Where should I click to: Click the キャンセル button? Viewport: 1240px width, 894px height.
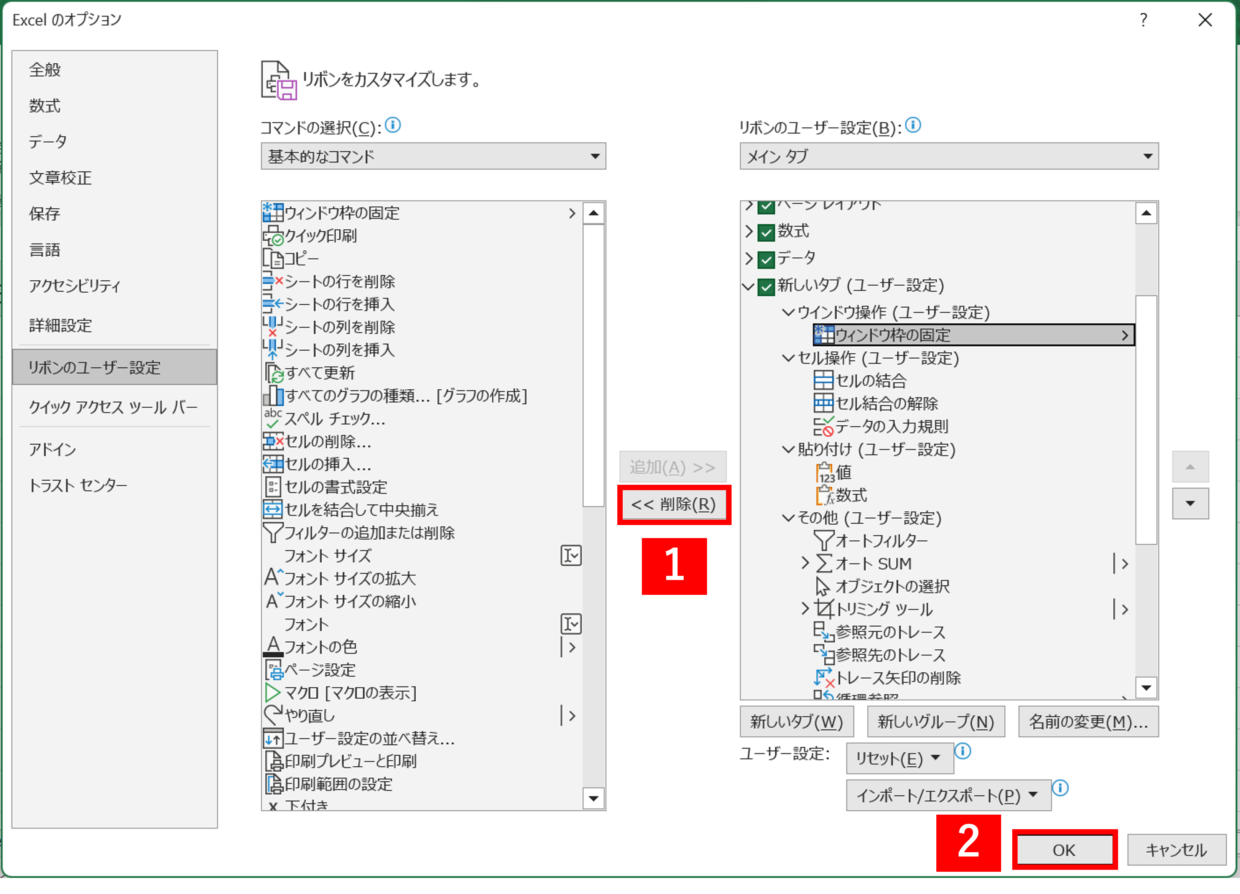click(x=1176, y=850)
